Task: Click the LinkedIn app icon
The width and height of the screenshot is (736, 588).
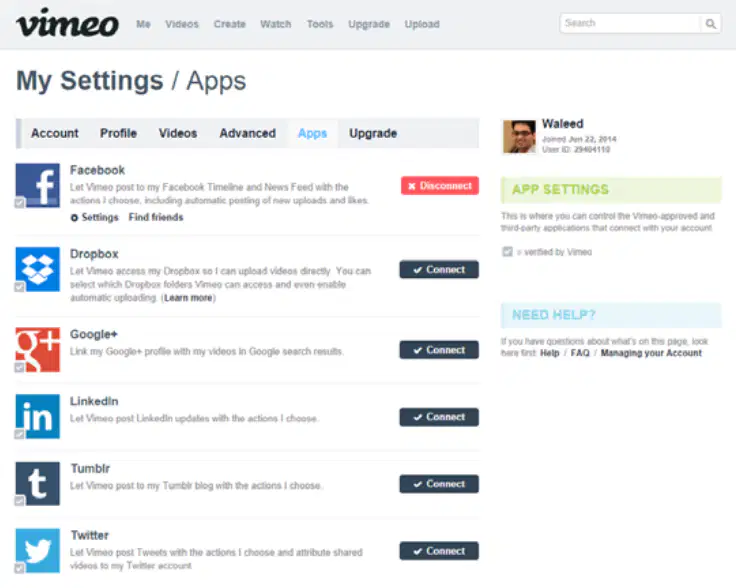Action: click(x=38, y=416)
